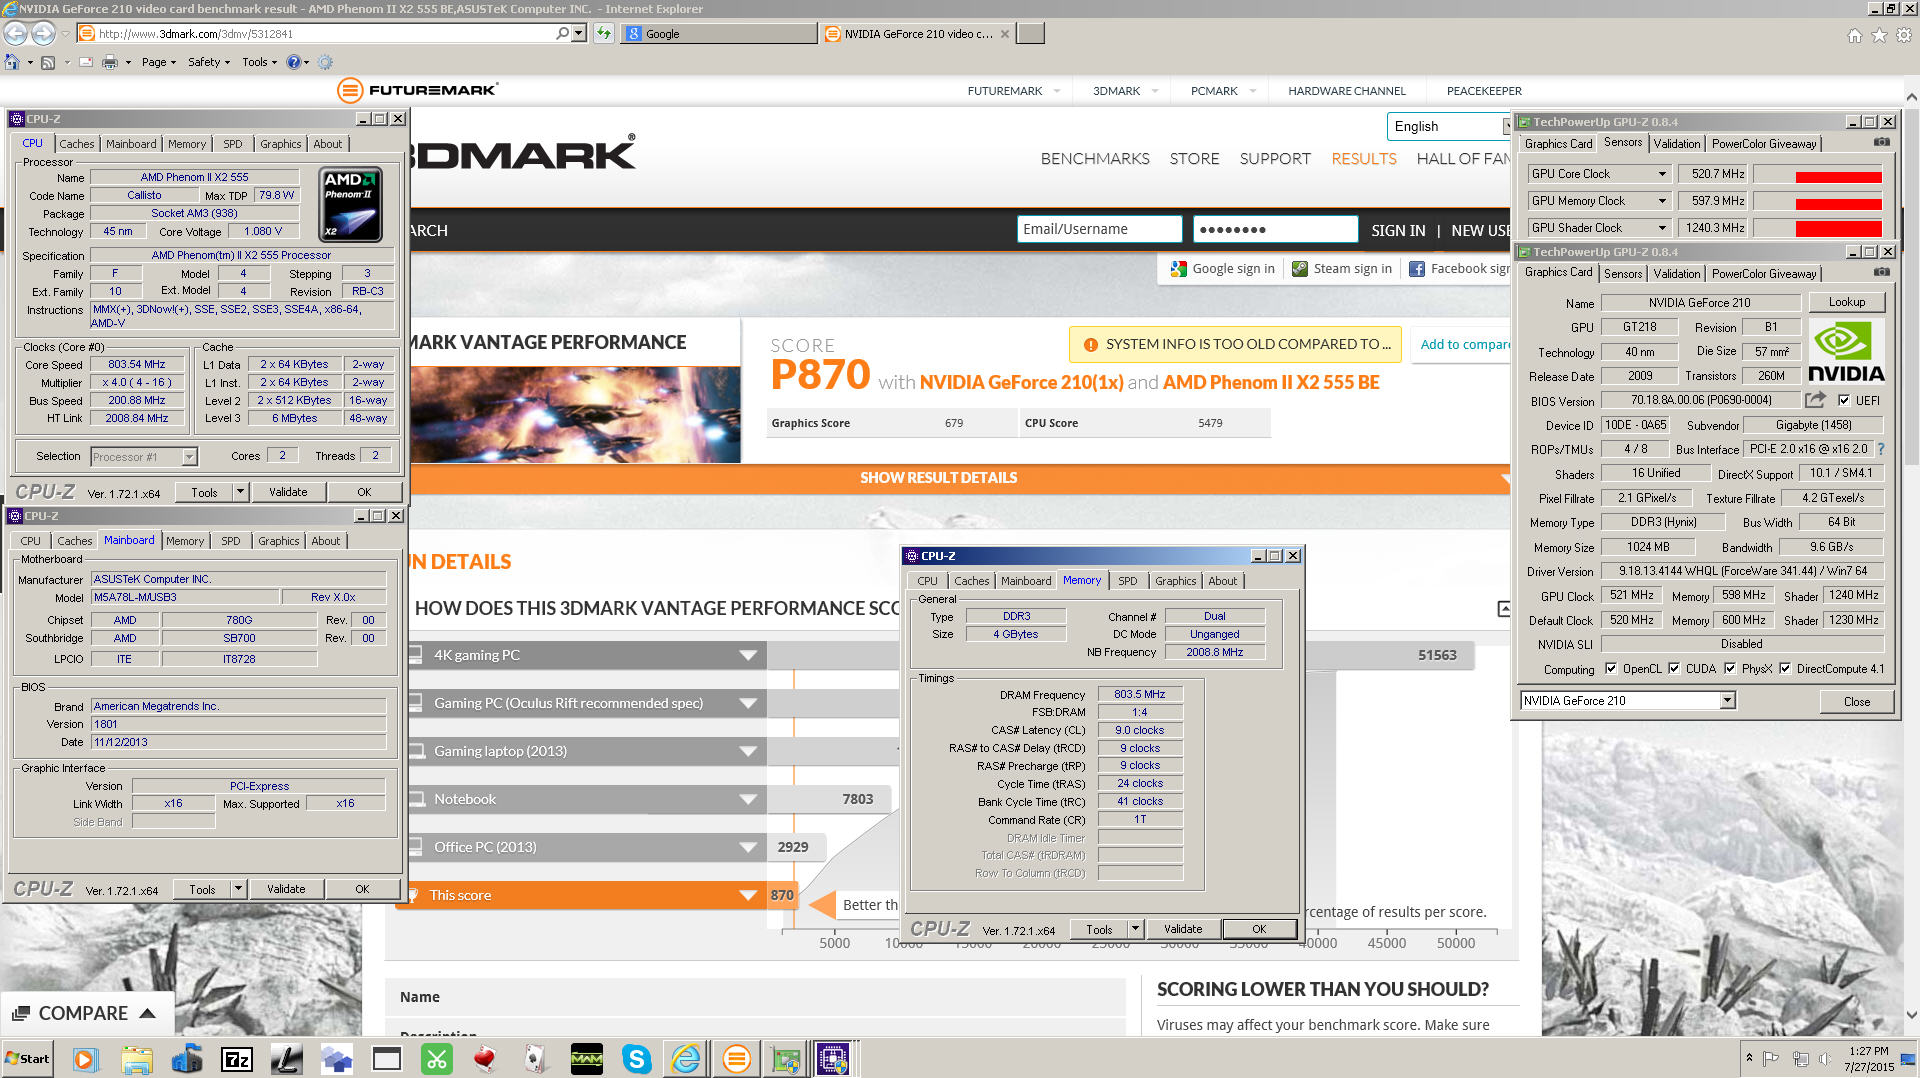Screen dimensions: 1920x1078
Task: Click the printer icon in IE toolbar
Action: 110,62
